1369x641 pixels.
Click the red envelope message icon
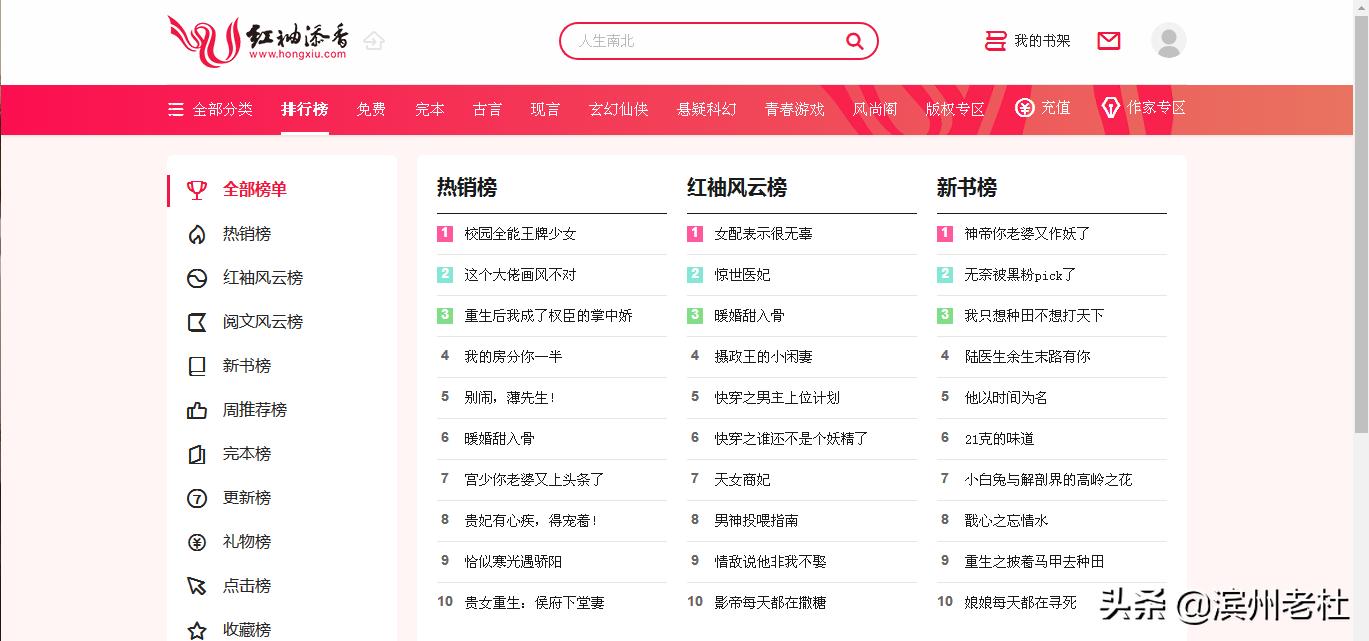coord(1108,40)
